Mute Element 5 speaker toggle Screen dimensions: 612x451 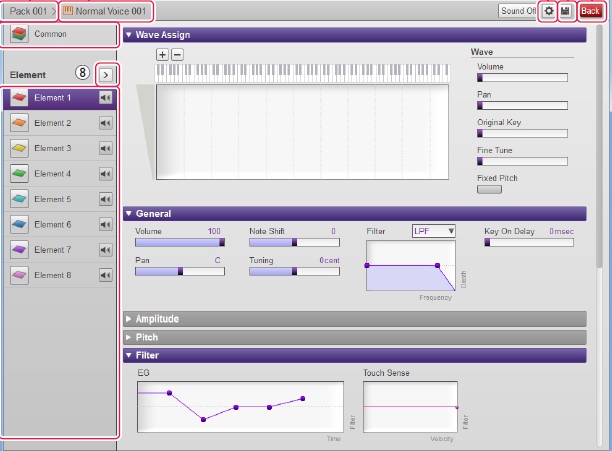point(105,199)
